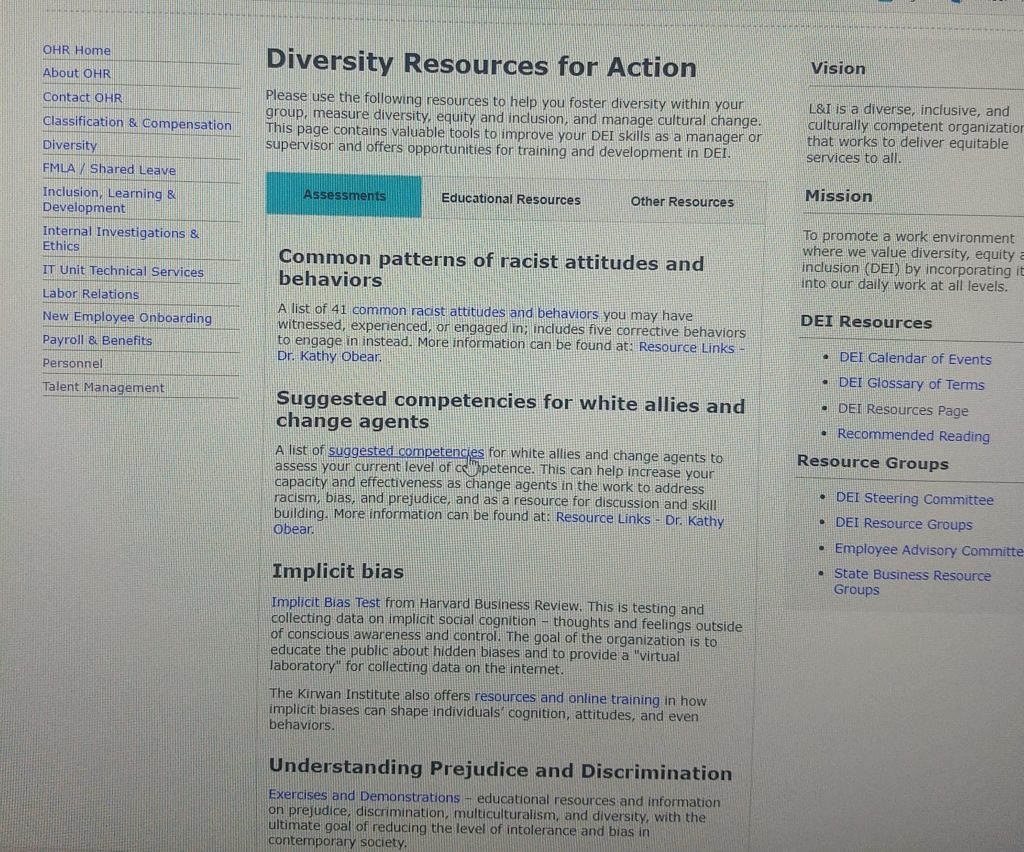Open the New Employee Onboarding page
1024x852 pixels.
127,317
